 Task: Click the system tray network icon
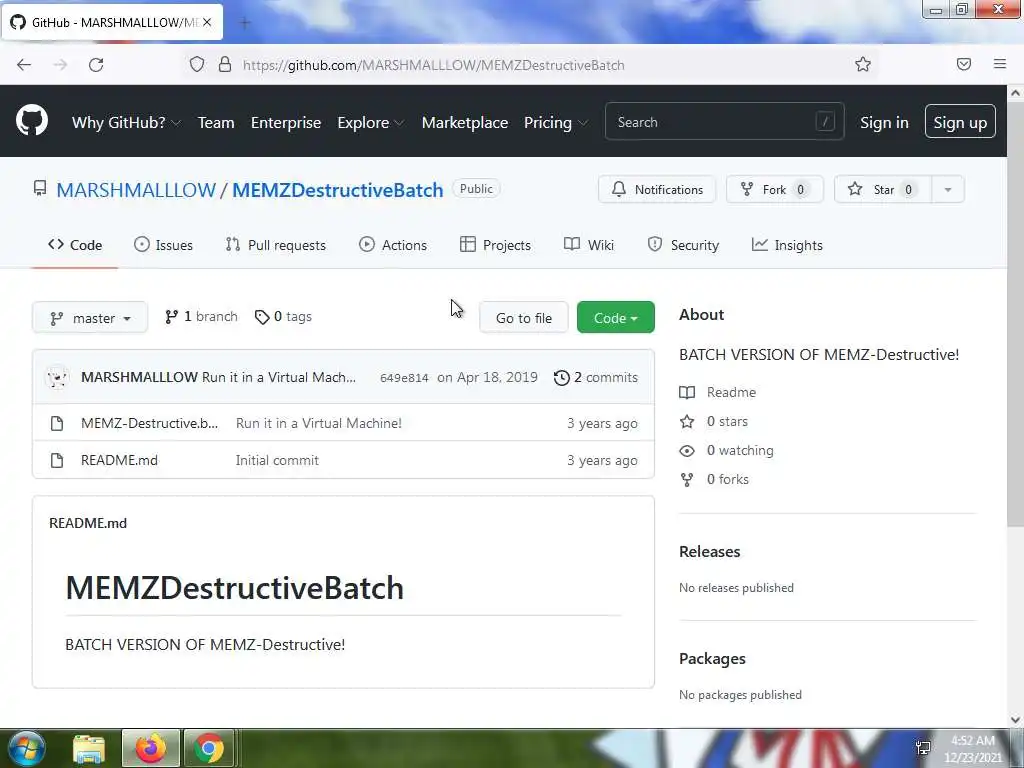923,747
